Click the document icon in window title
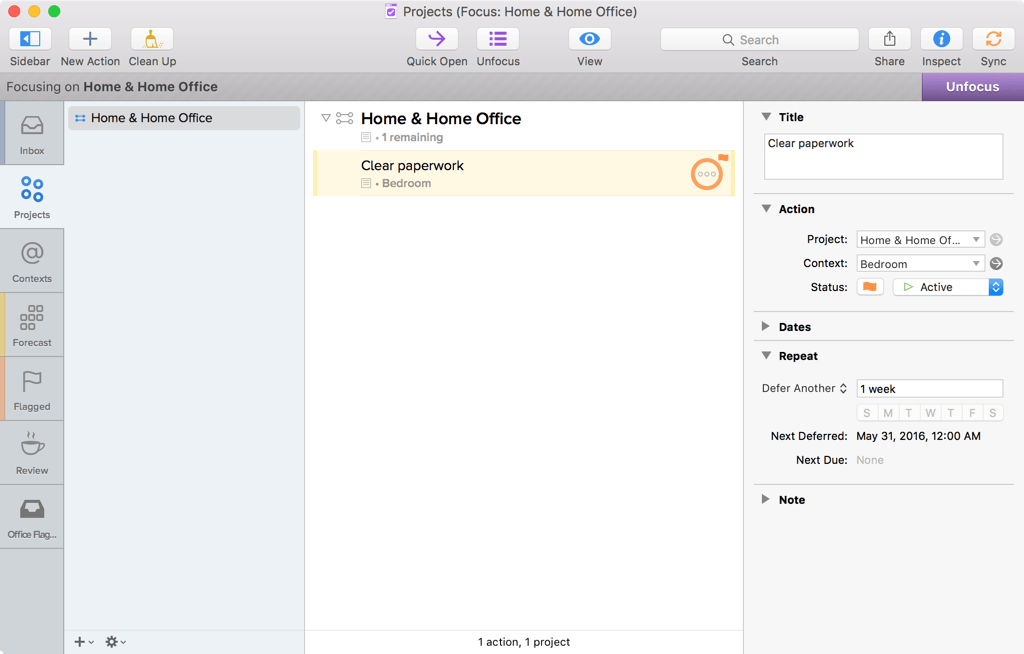Image resolution: width=1024 pixels, height=654 pixels. pos(391,12)
